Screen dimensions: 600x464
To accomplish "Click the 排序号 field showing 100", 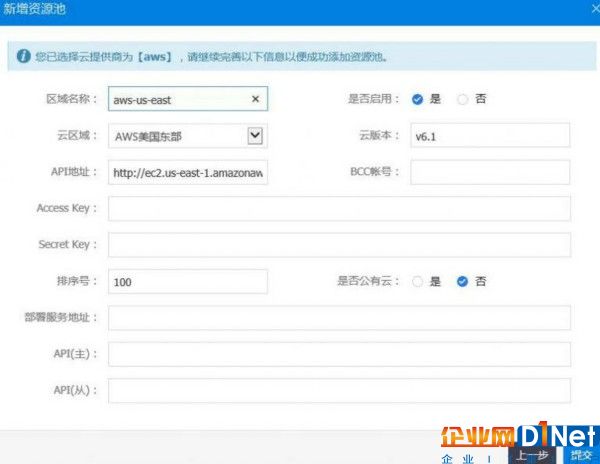I will (188, 282).
